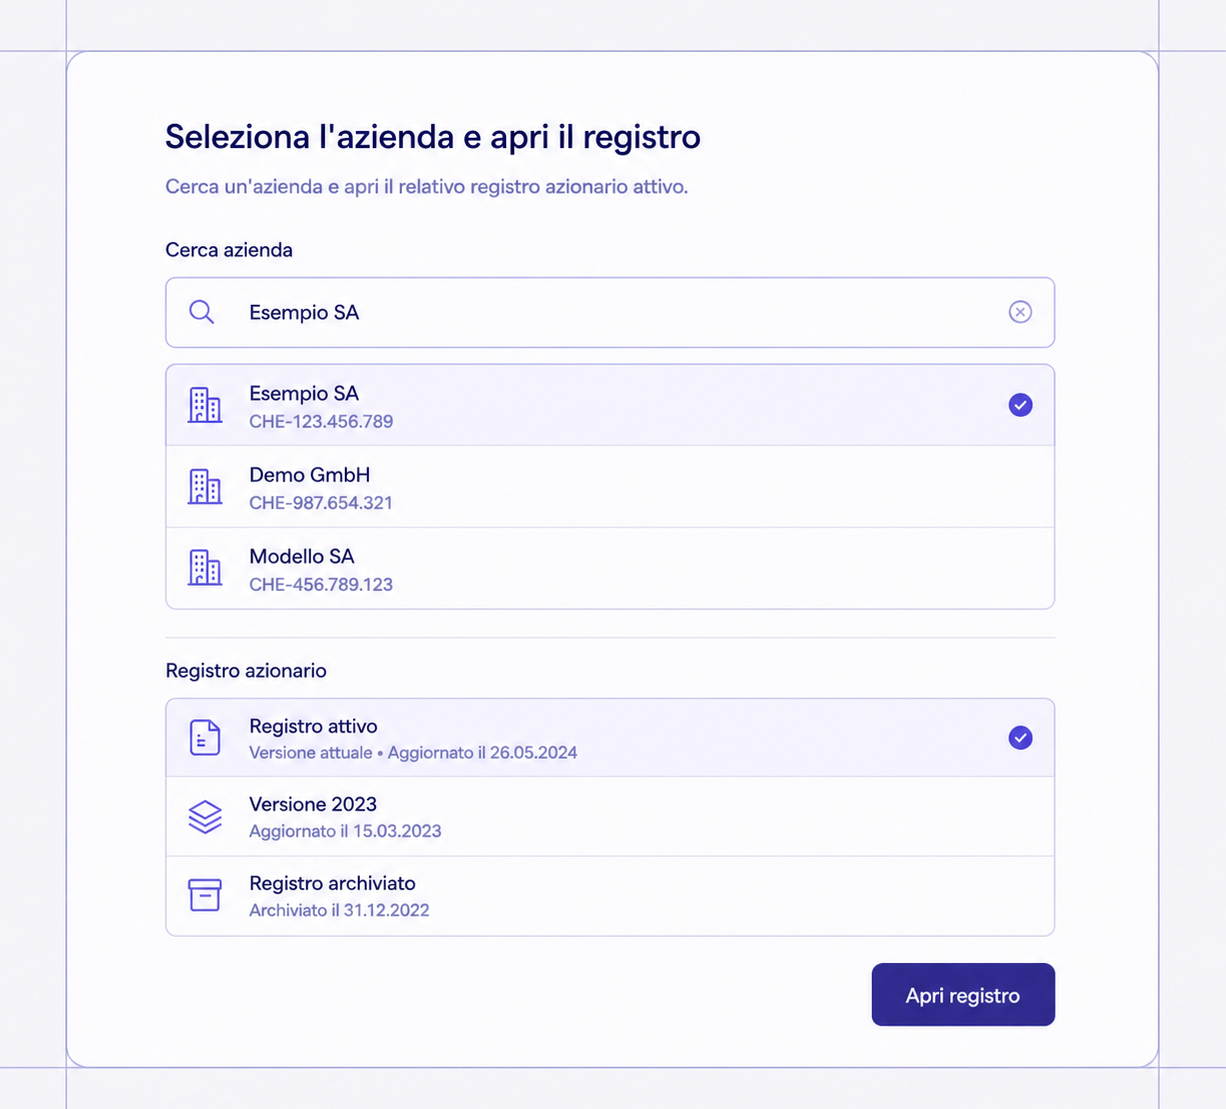
Task: Click the layers icon for Versione 2023
Action: coord(205,817)
